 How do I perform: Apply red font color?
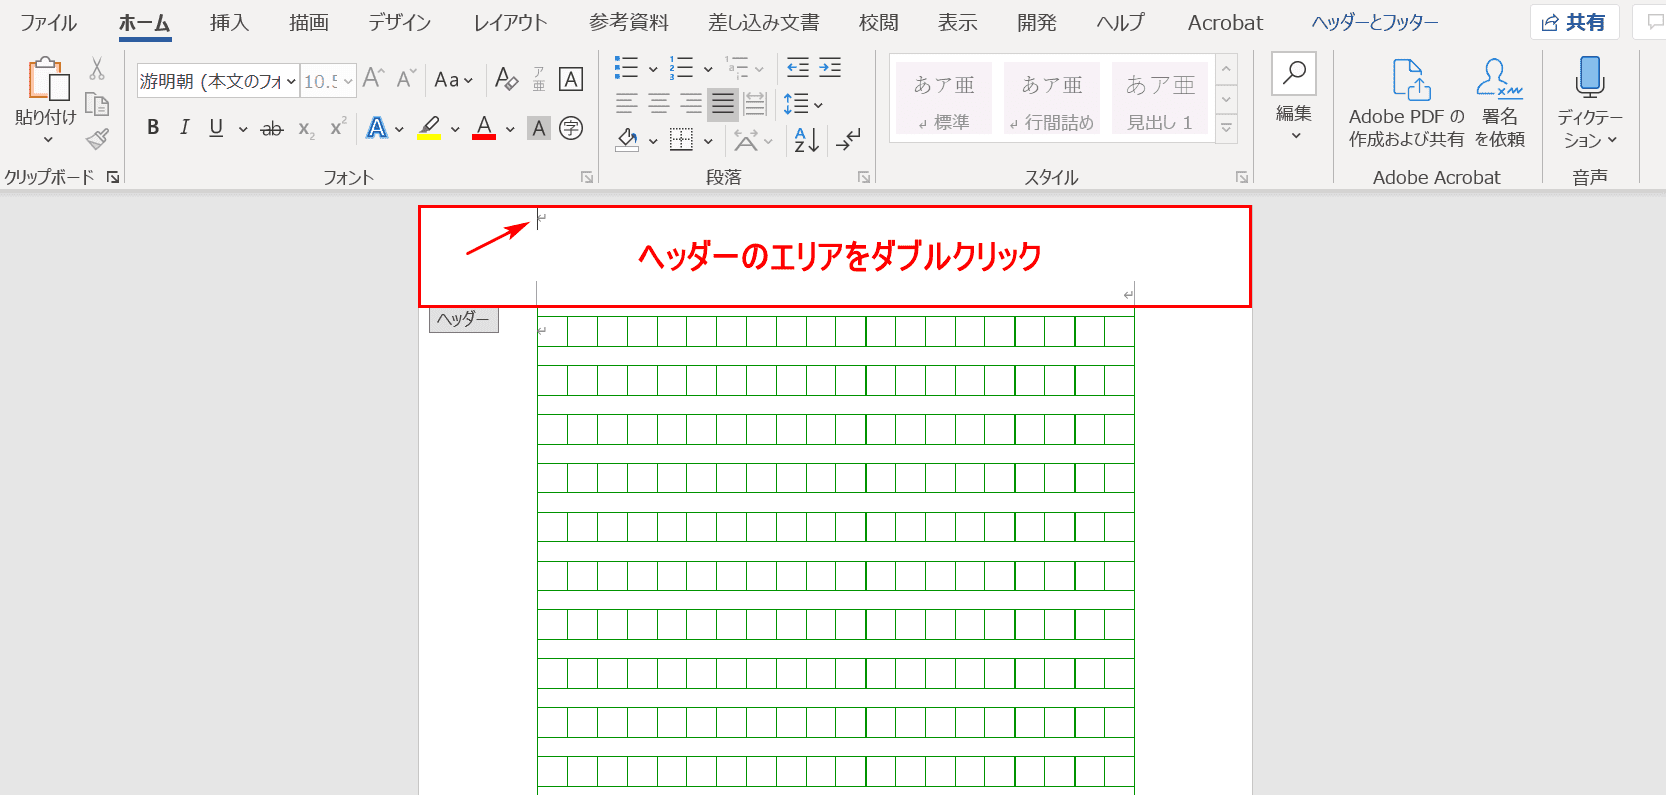(x=484, y=128)
